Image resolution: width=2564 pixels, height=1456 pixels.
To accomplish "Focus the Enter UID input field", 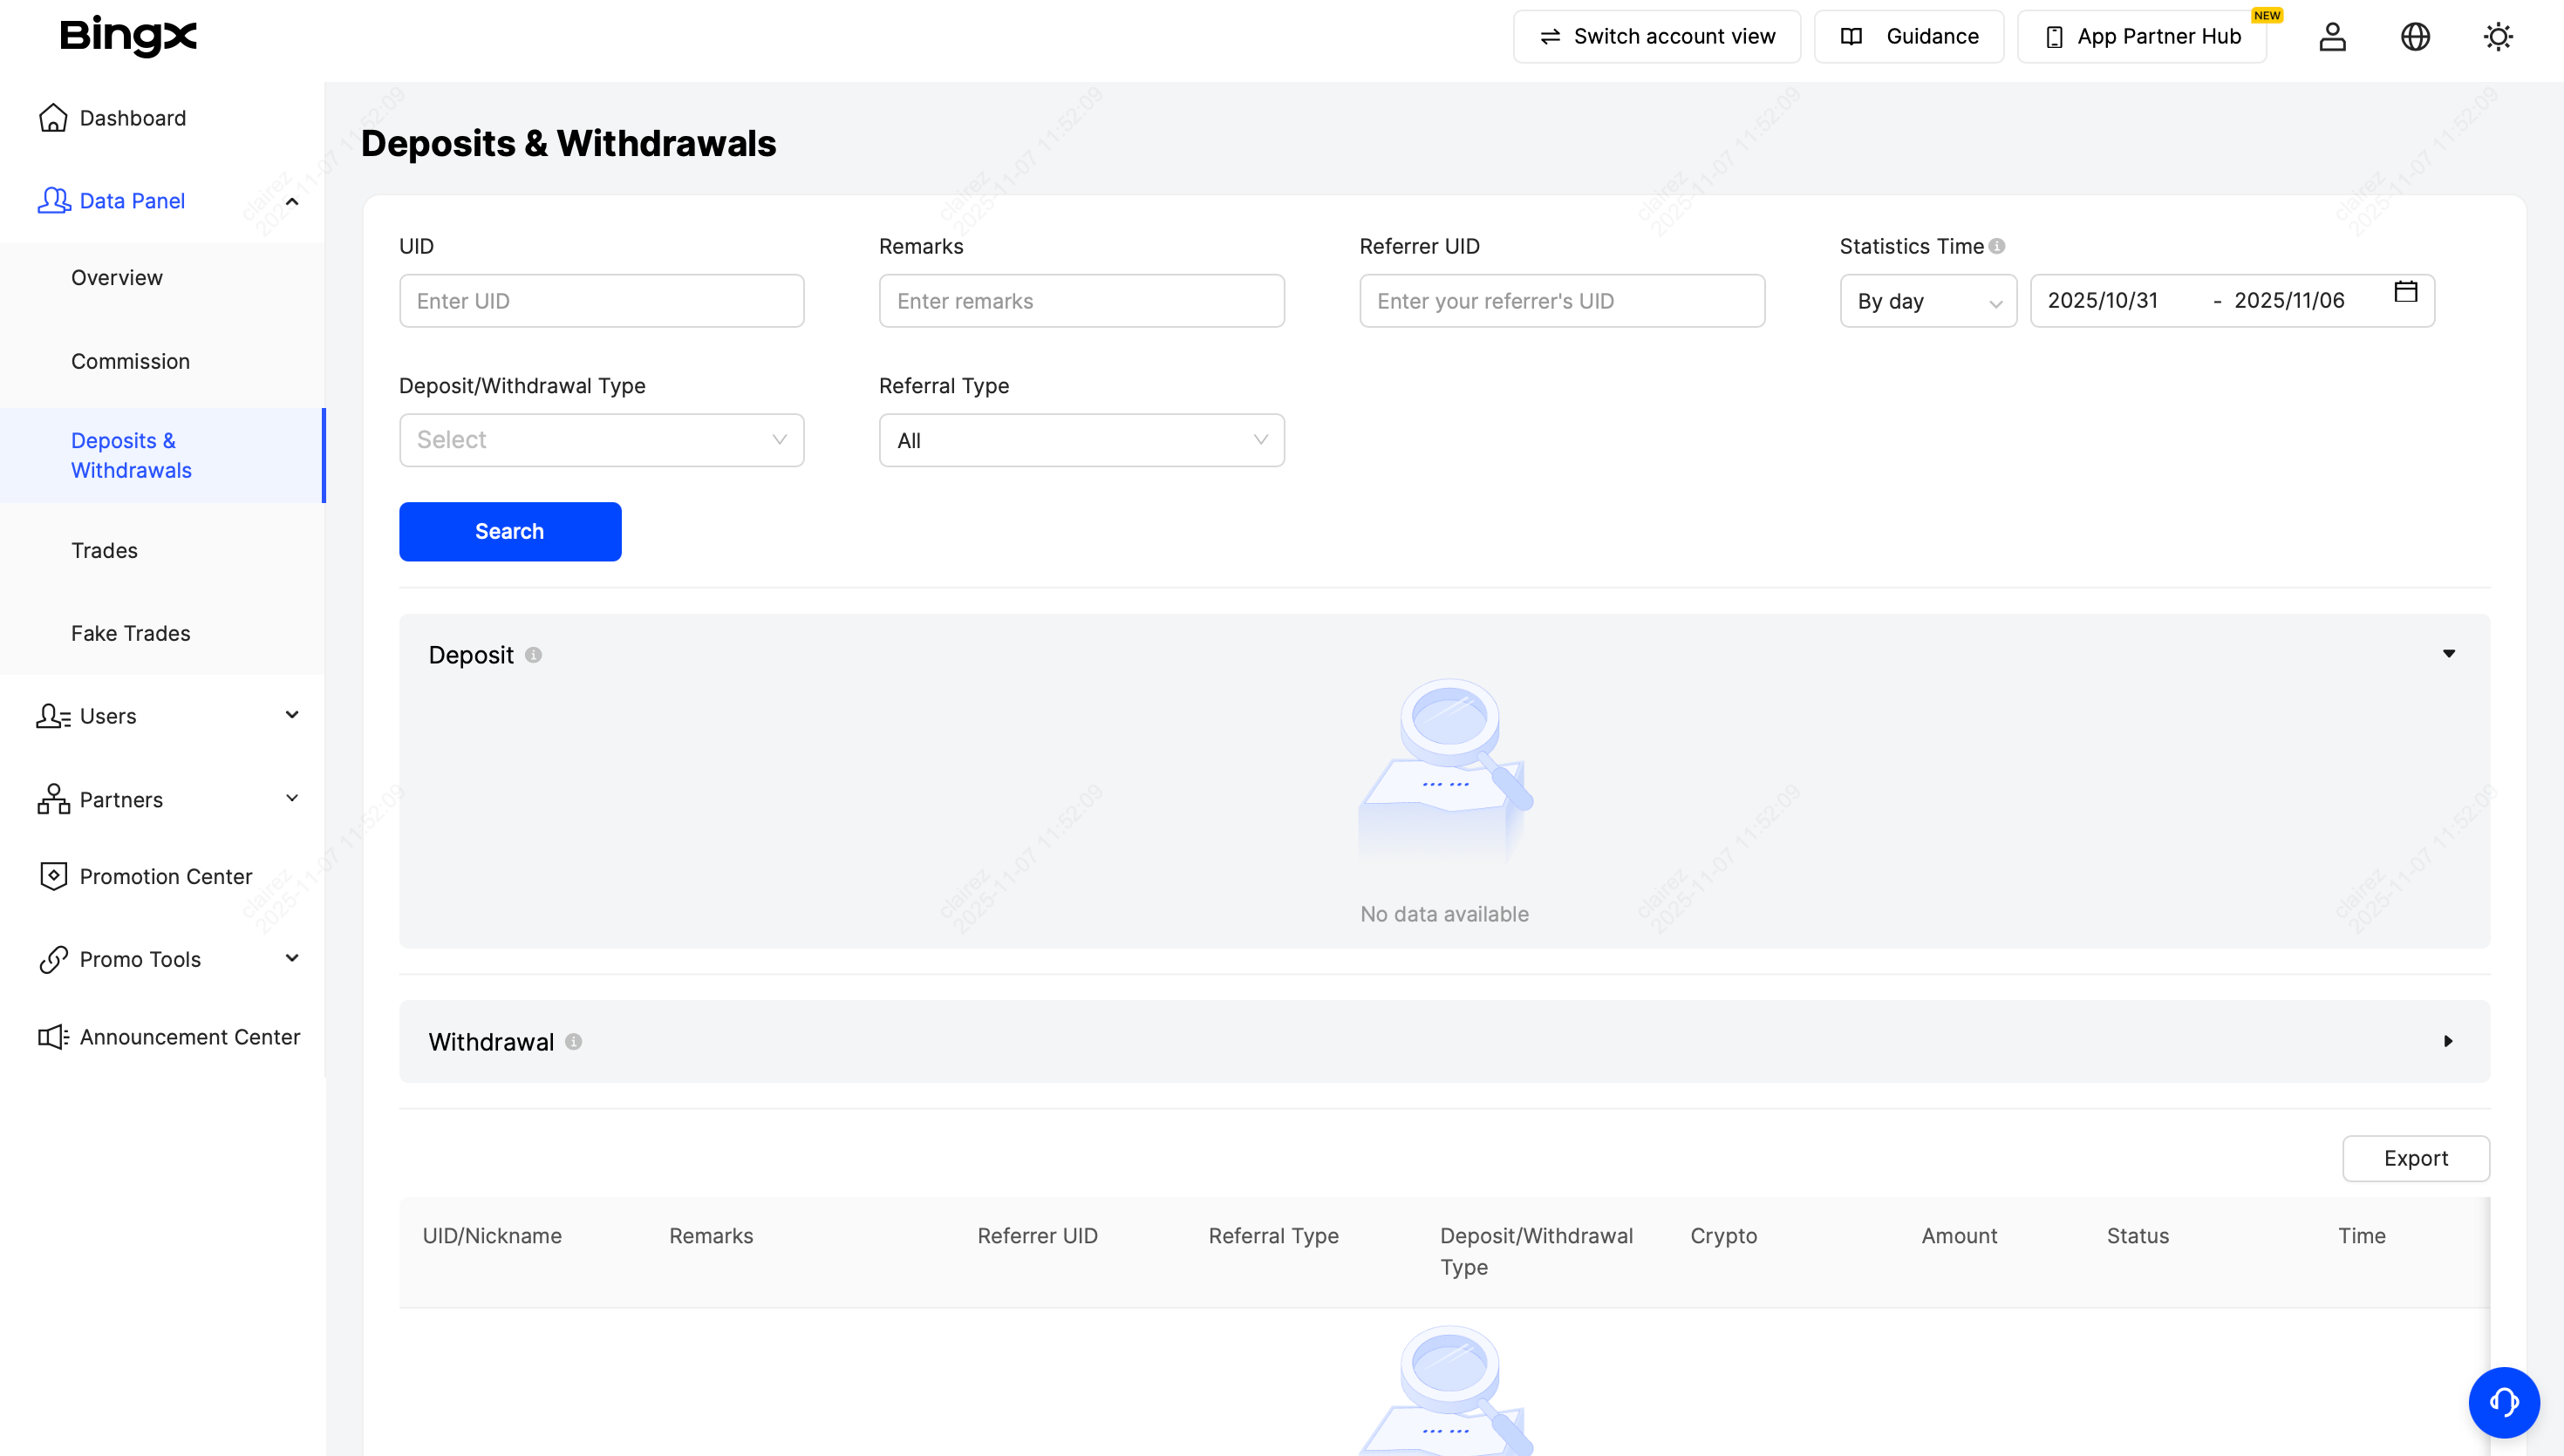I will tap(601, 301).
